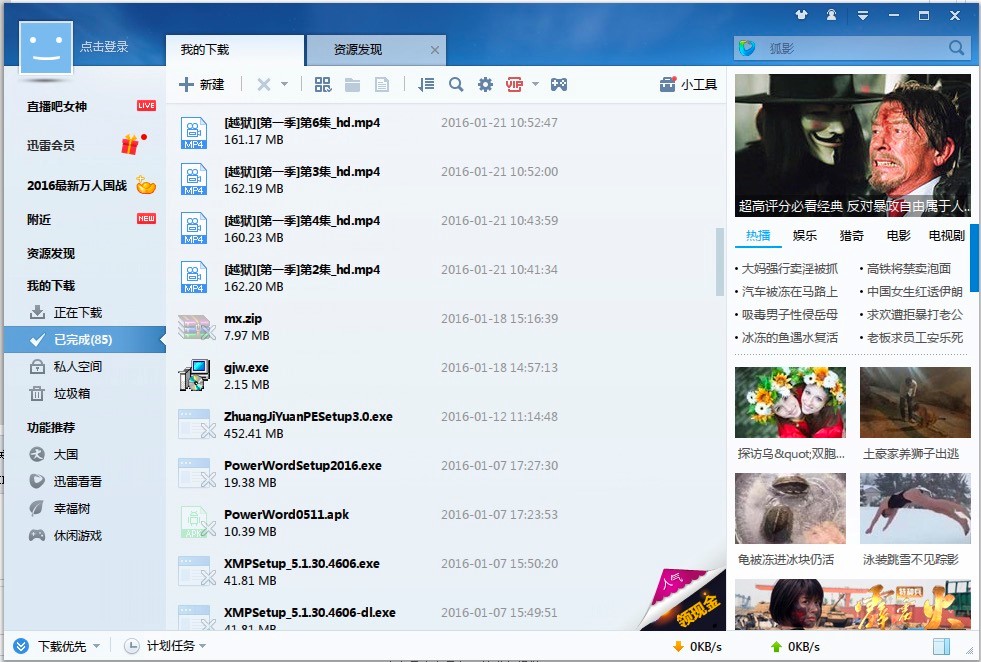Click the gjw.exe installer icon
This screenshot has width=981, height=662.
(x=193, y=375)
